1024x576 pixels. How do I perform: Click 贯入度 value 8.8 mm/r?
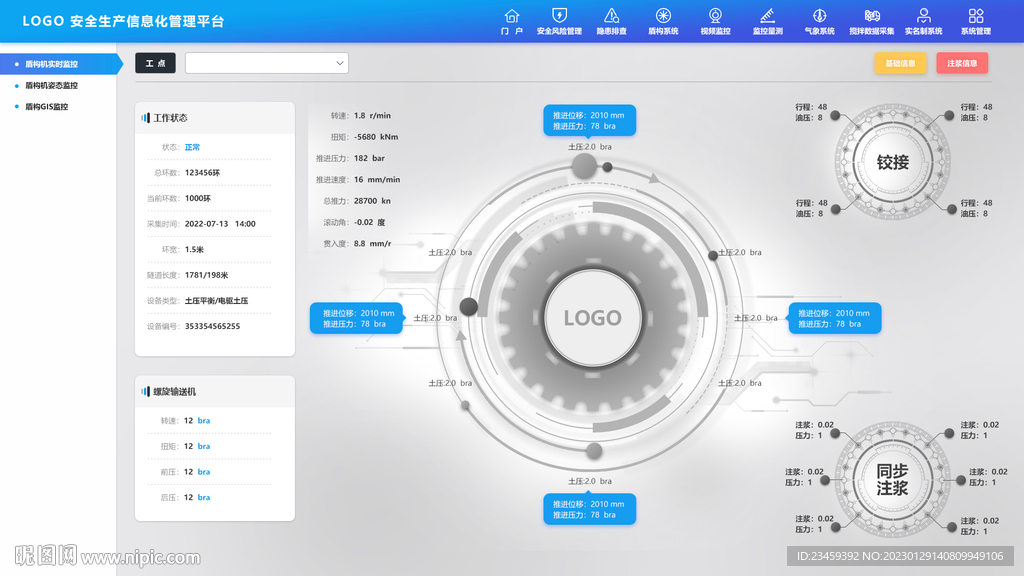pyautogui.click(x=372, y=244)
